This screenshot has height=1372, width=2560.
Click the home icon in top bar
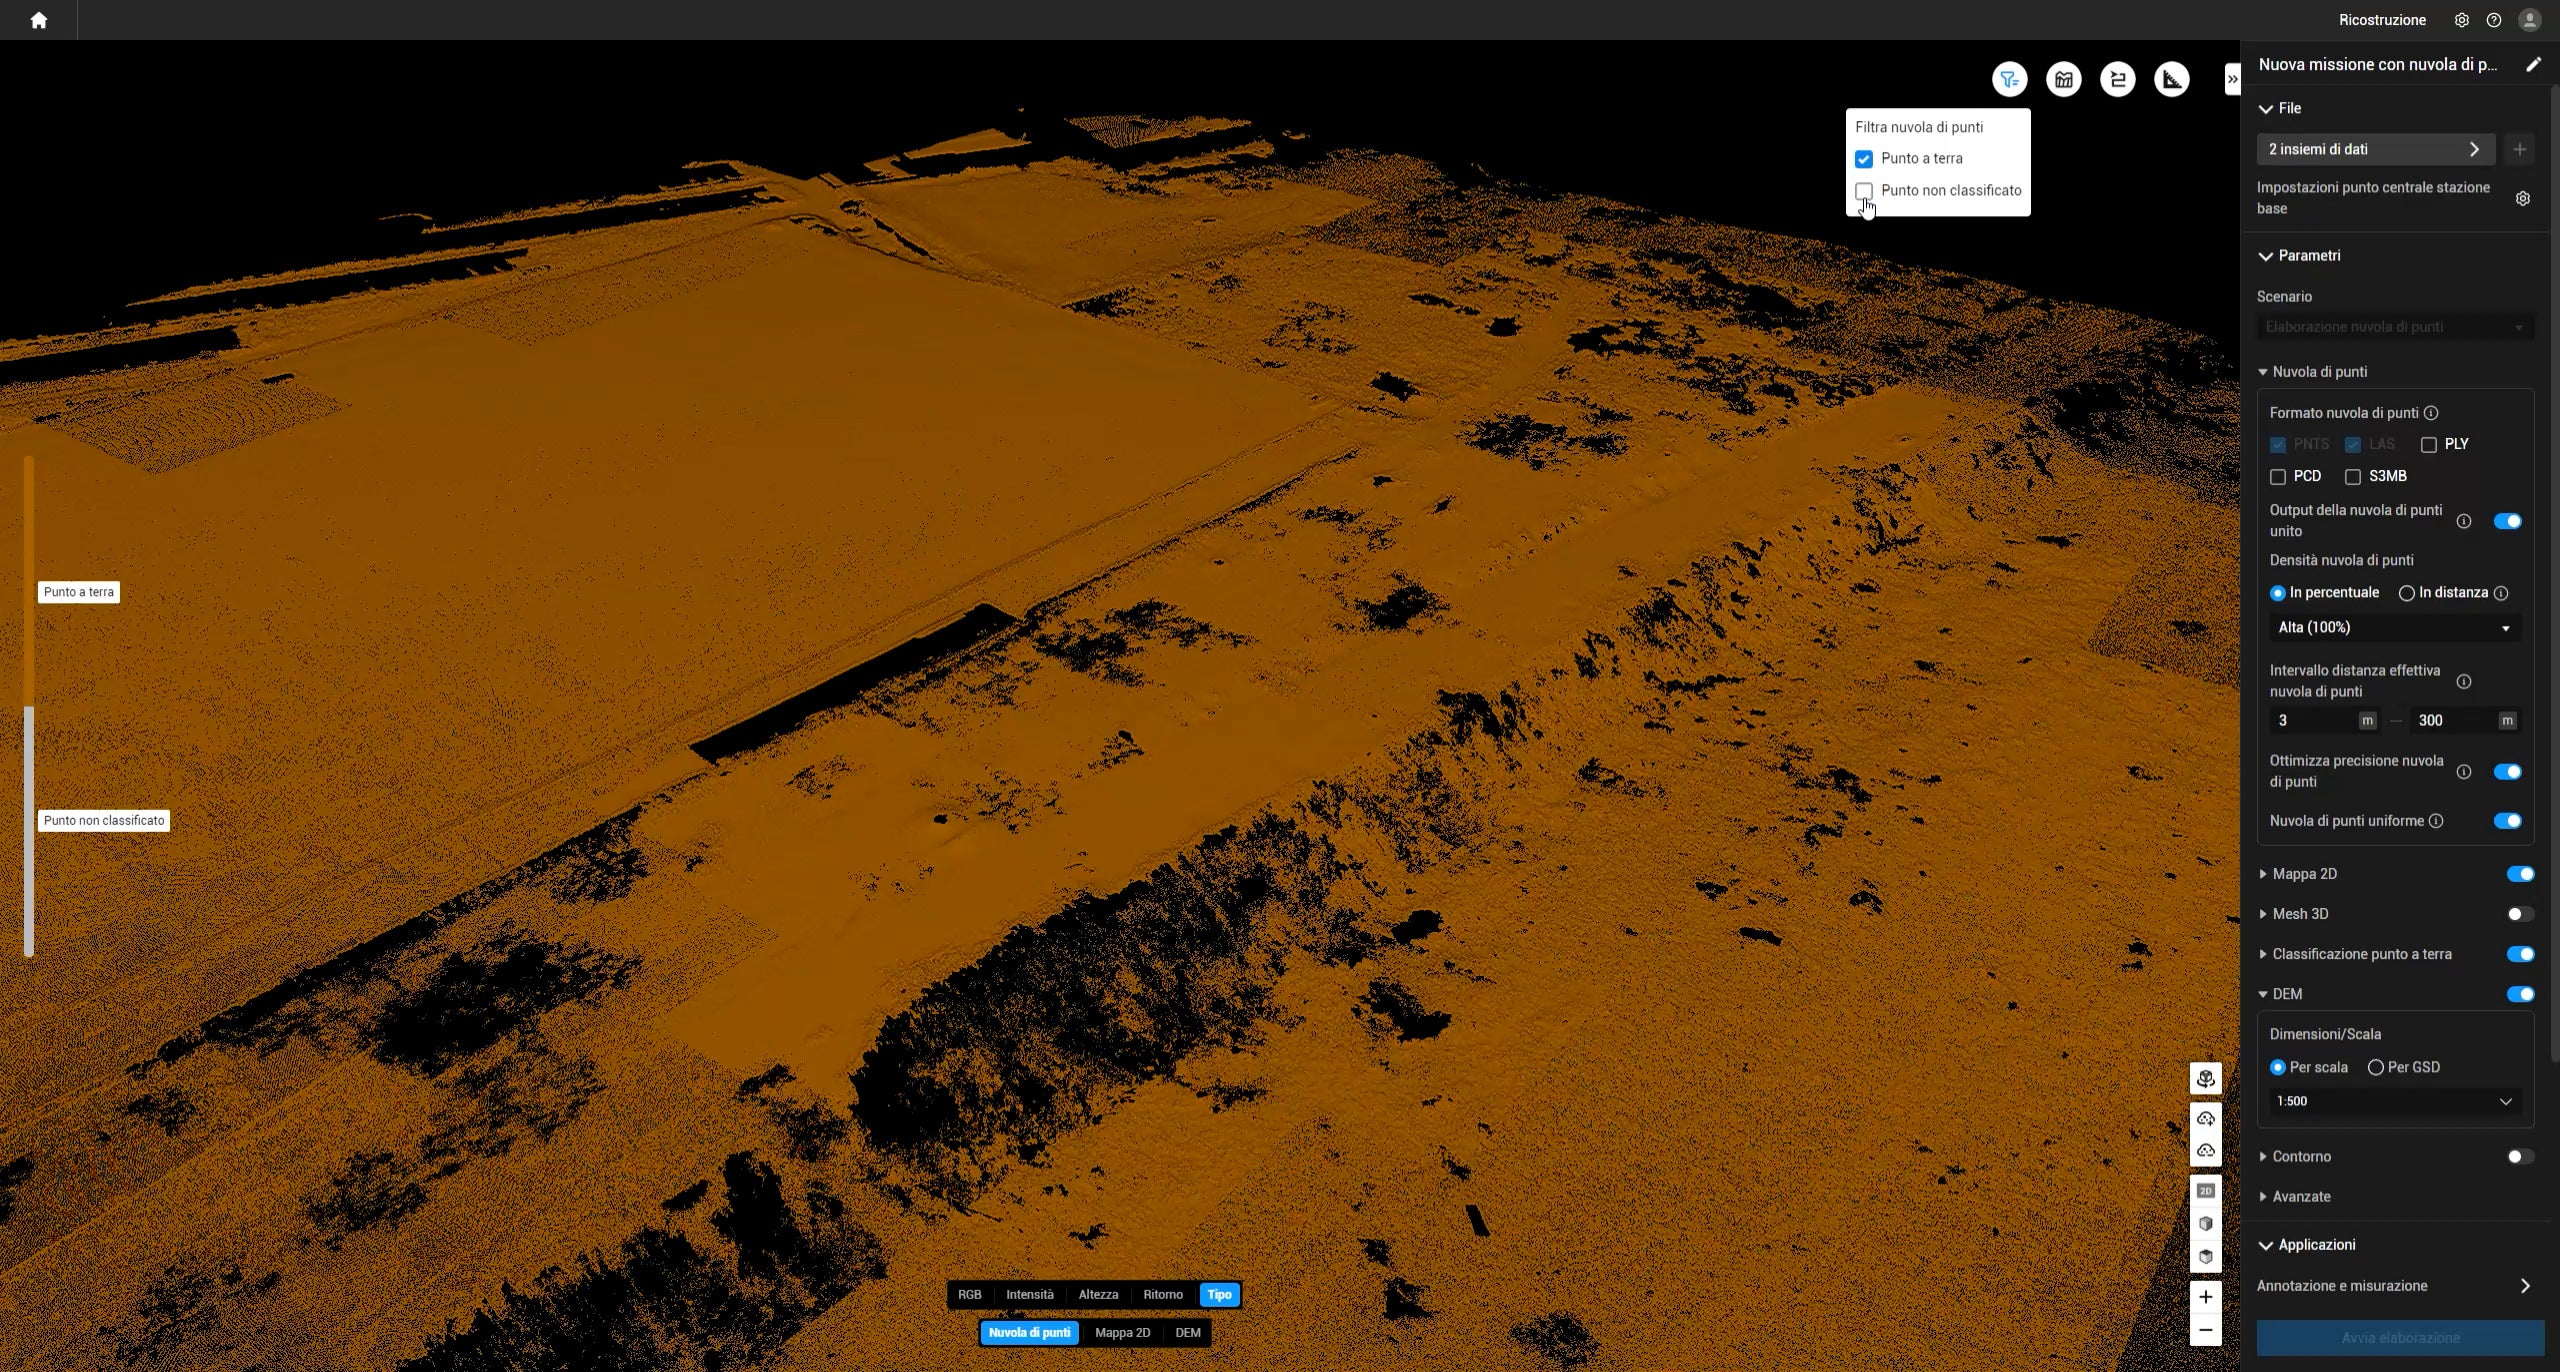tap(38, 20)
